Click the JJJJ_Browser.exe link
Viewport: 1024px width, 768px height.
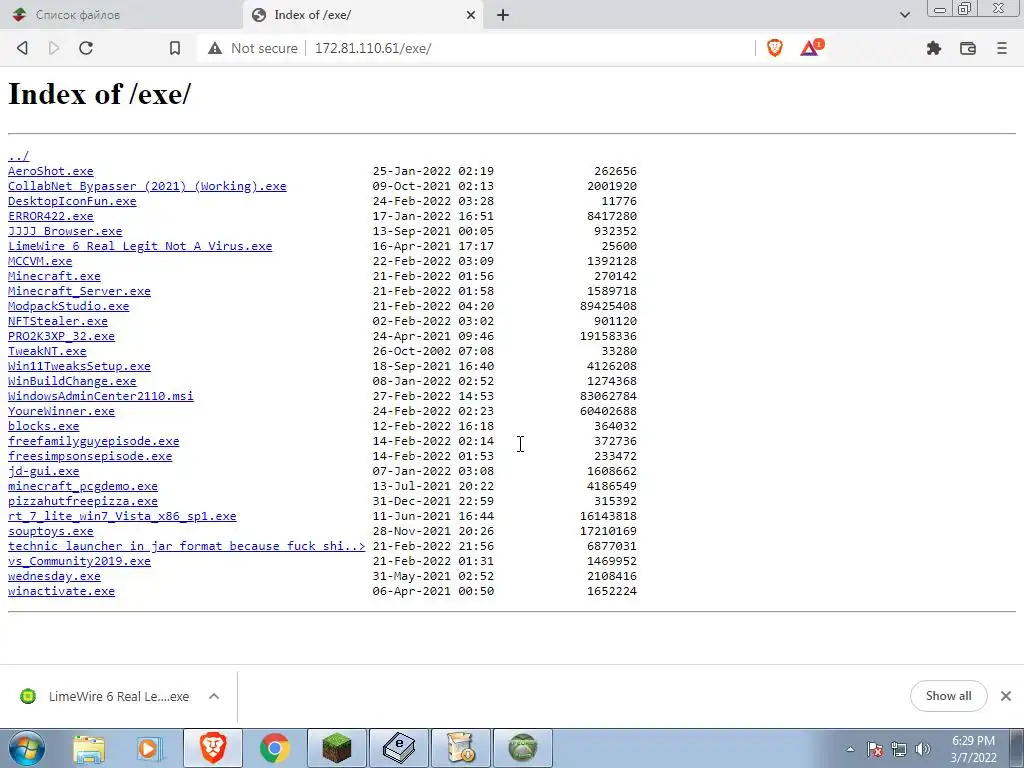pos(65,231)
